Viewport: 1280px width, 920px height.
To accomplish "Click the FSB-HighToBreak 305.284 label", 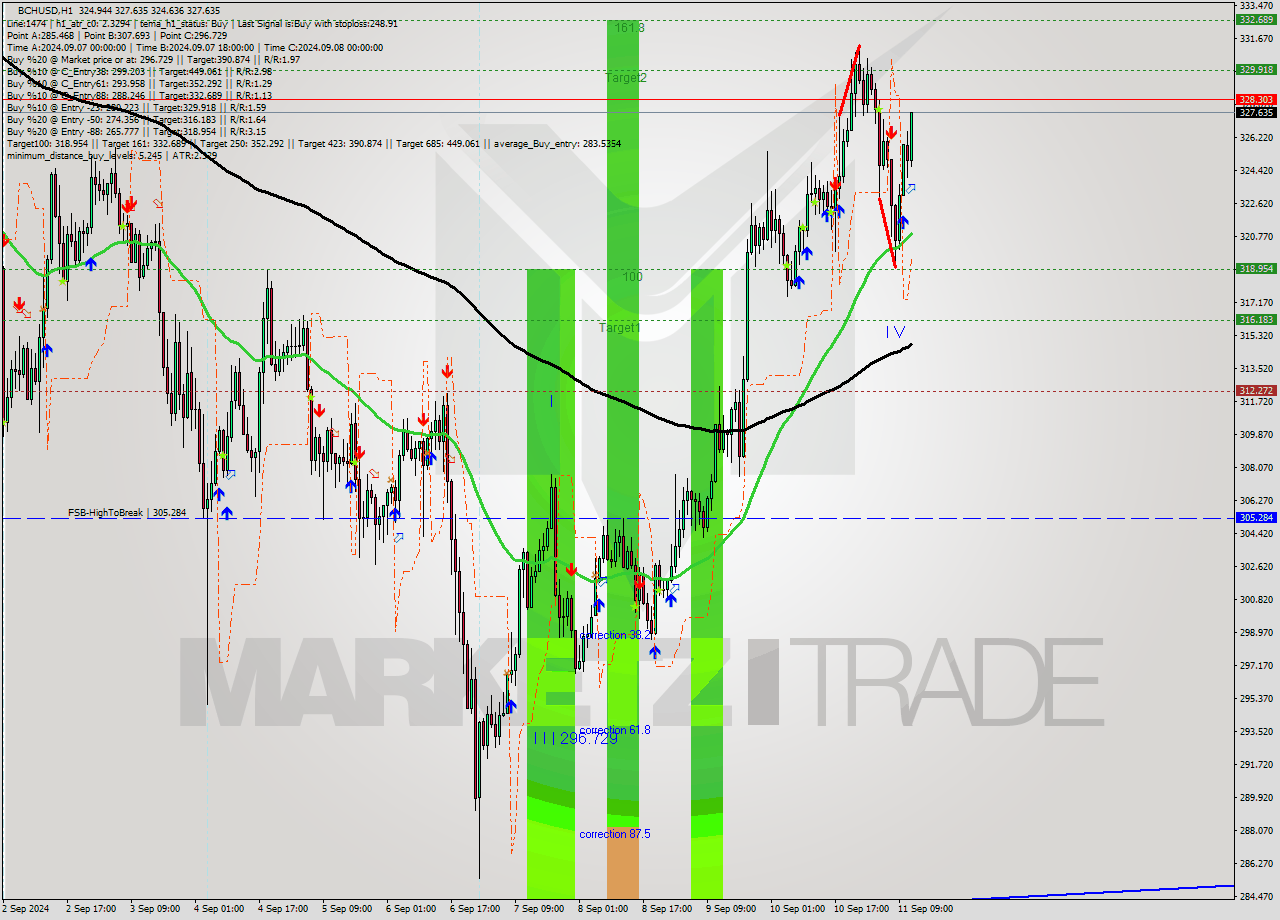I will pos(127,513).
